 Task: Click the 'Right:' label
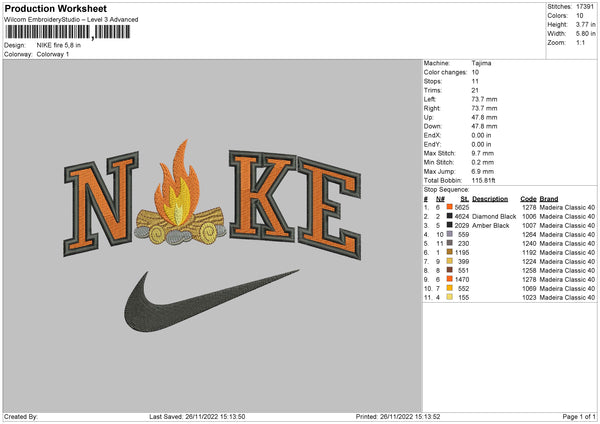point(432,108)
